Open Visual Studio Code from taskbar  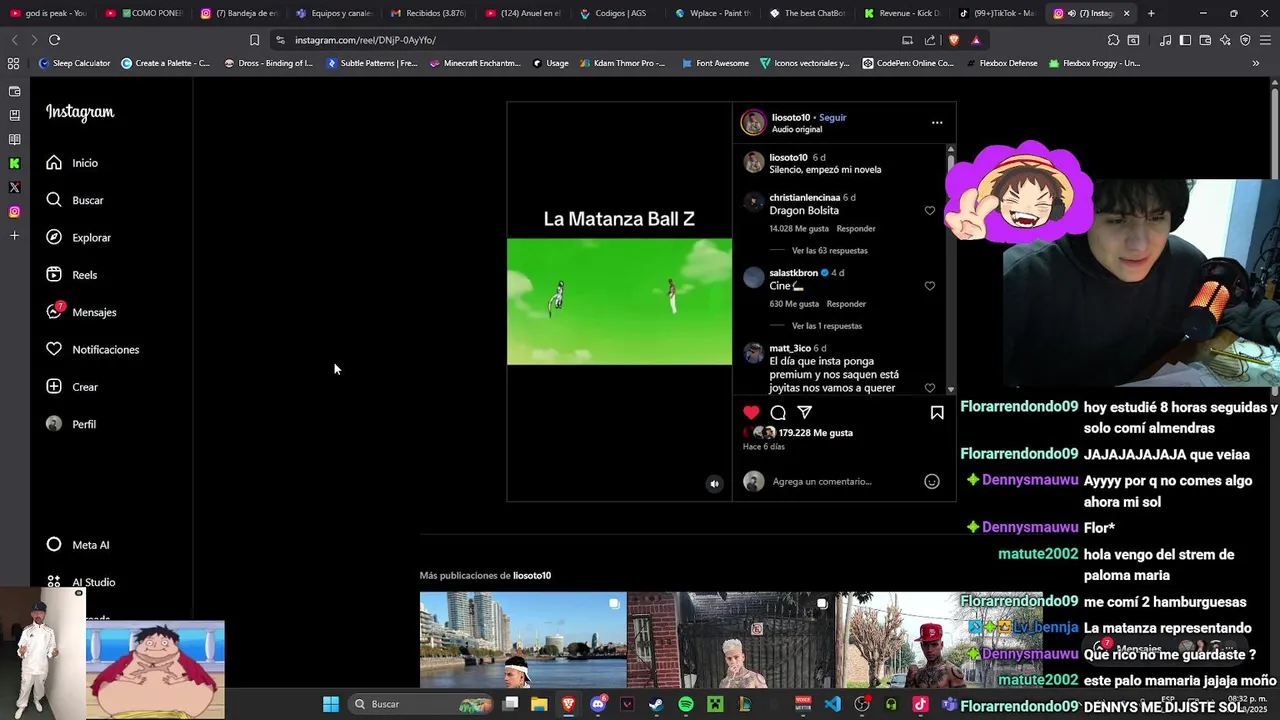[832, 704]
